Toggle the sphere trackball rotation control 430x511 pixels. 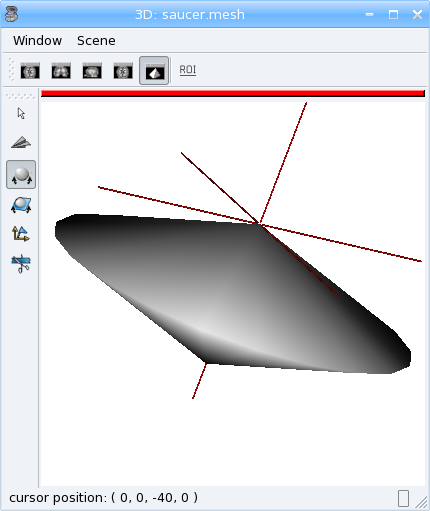point(21,175)
